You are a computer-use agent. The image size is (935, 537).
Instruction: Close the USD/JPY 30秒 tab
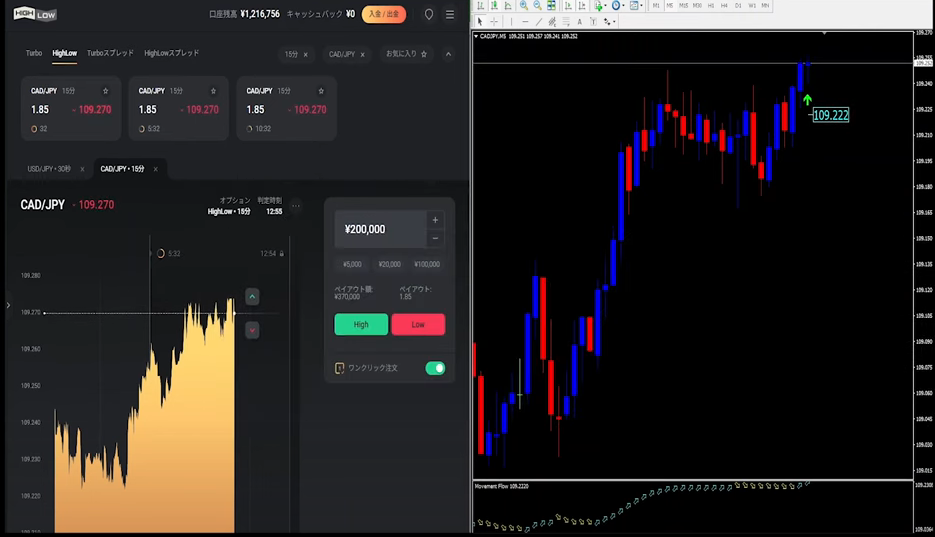click(82, 169)
